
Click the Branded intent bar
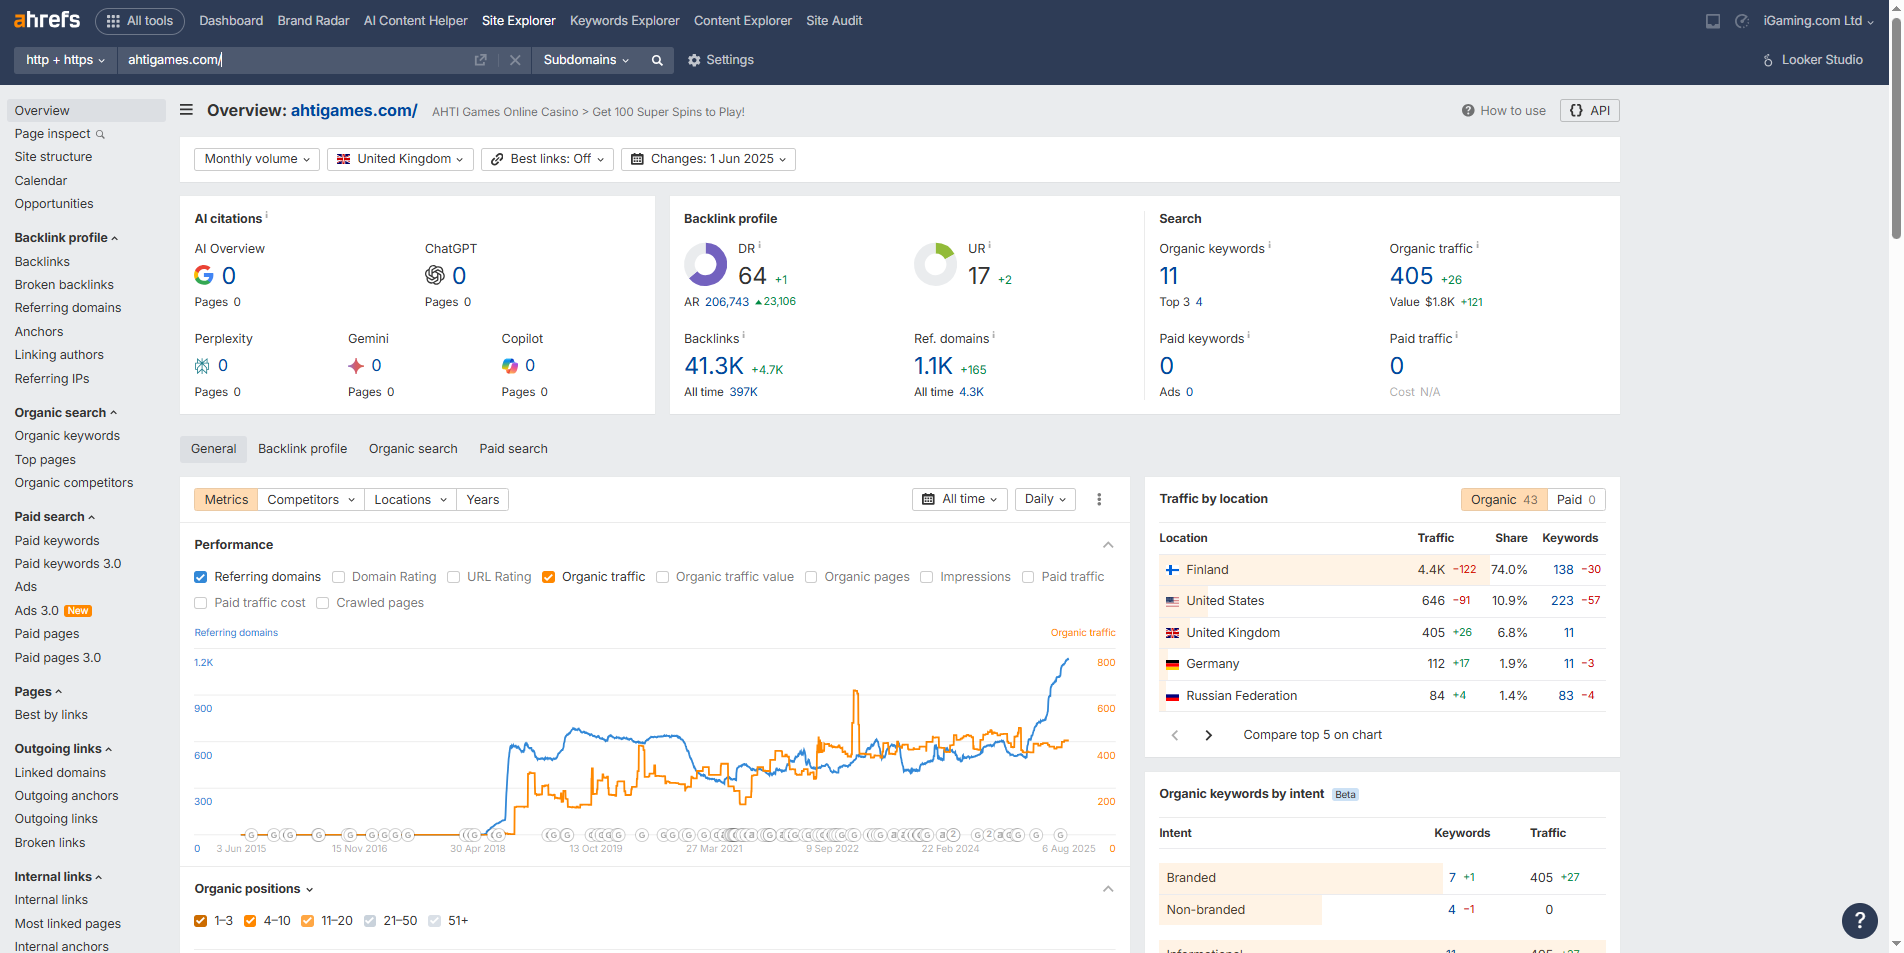(x=1300, y=878)
